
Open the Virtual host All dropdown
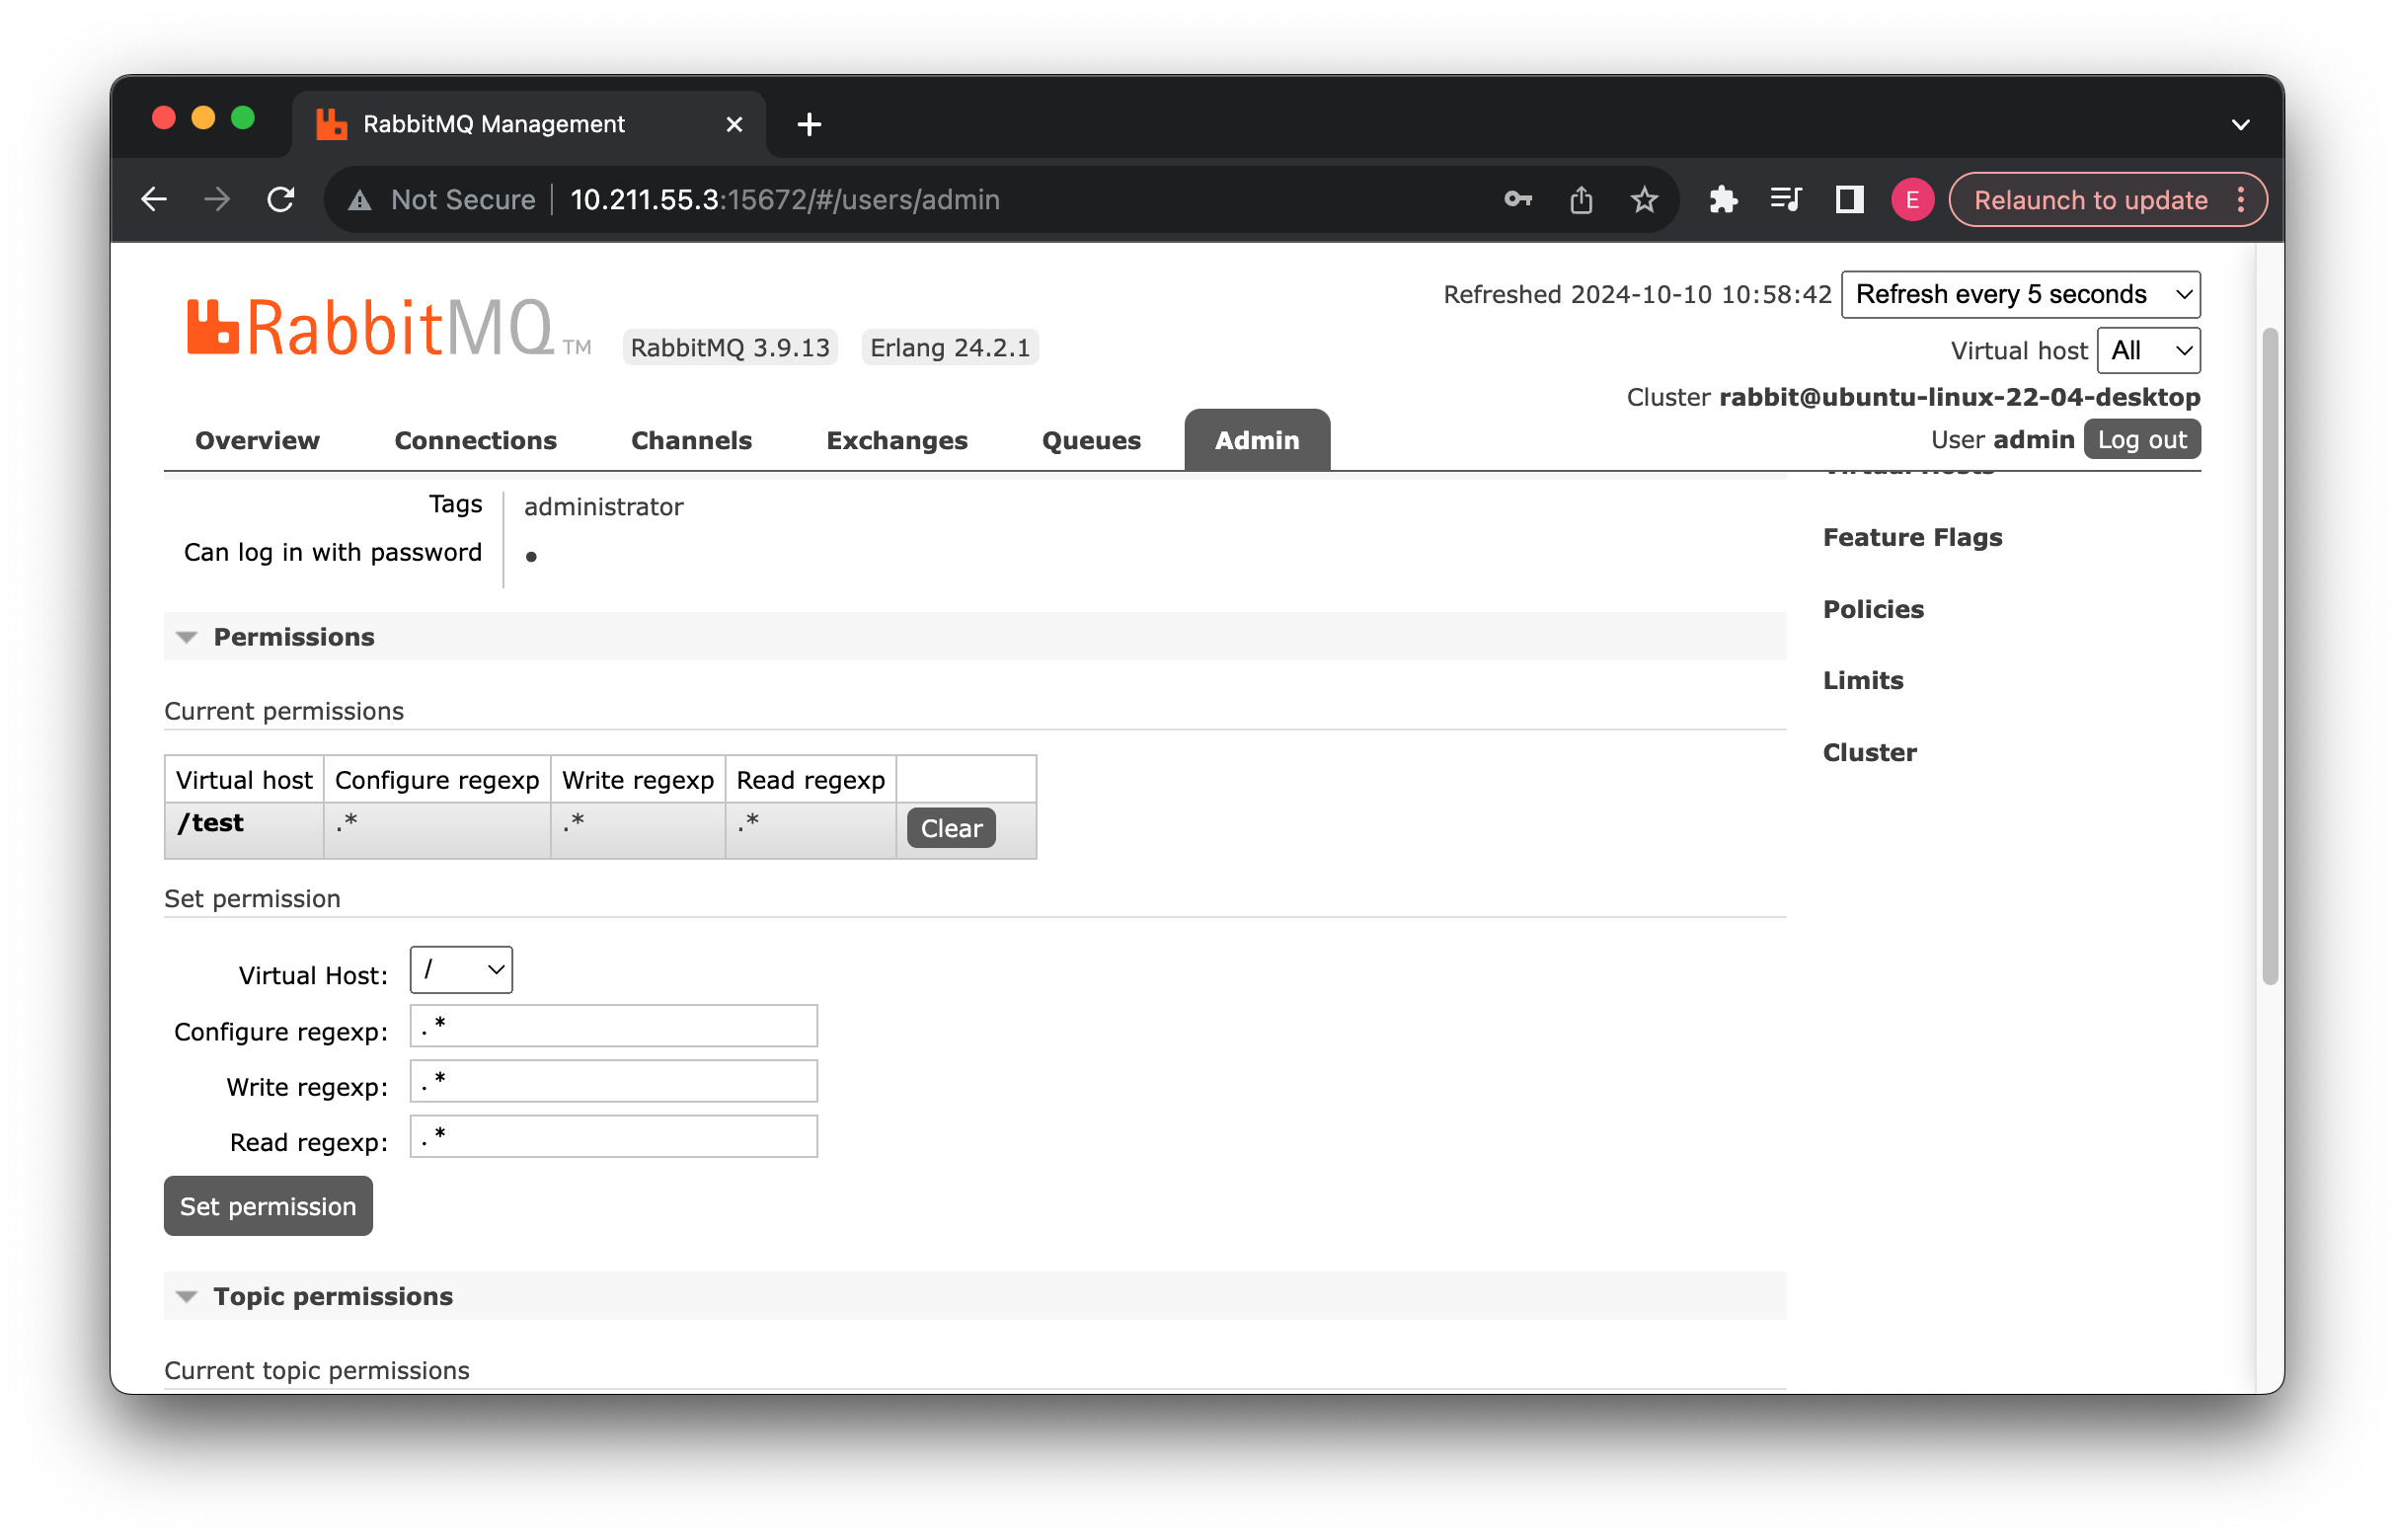click(2148, 351)
